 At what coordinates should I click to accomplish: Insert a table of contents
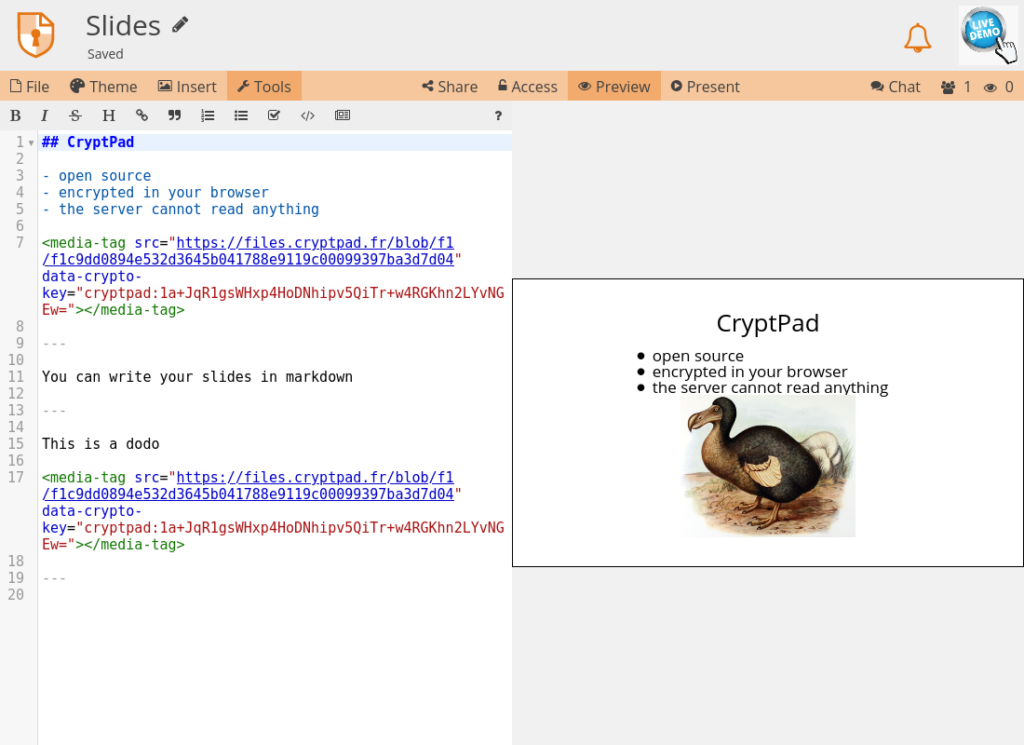[x=342, y=116]
